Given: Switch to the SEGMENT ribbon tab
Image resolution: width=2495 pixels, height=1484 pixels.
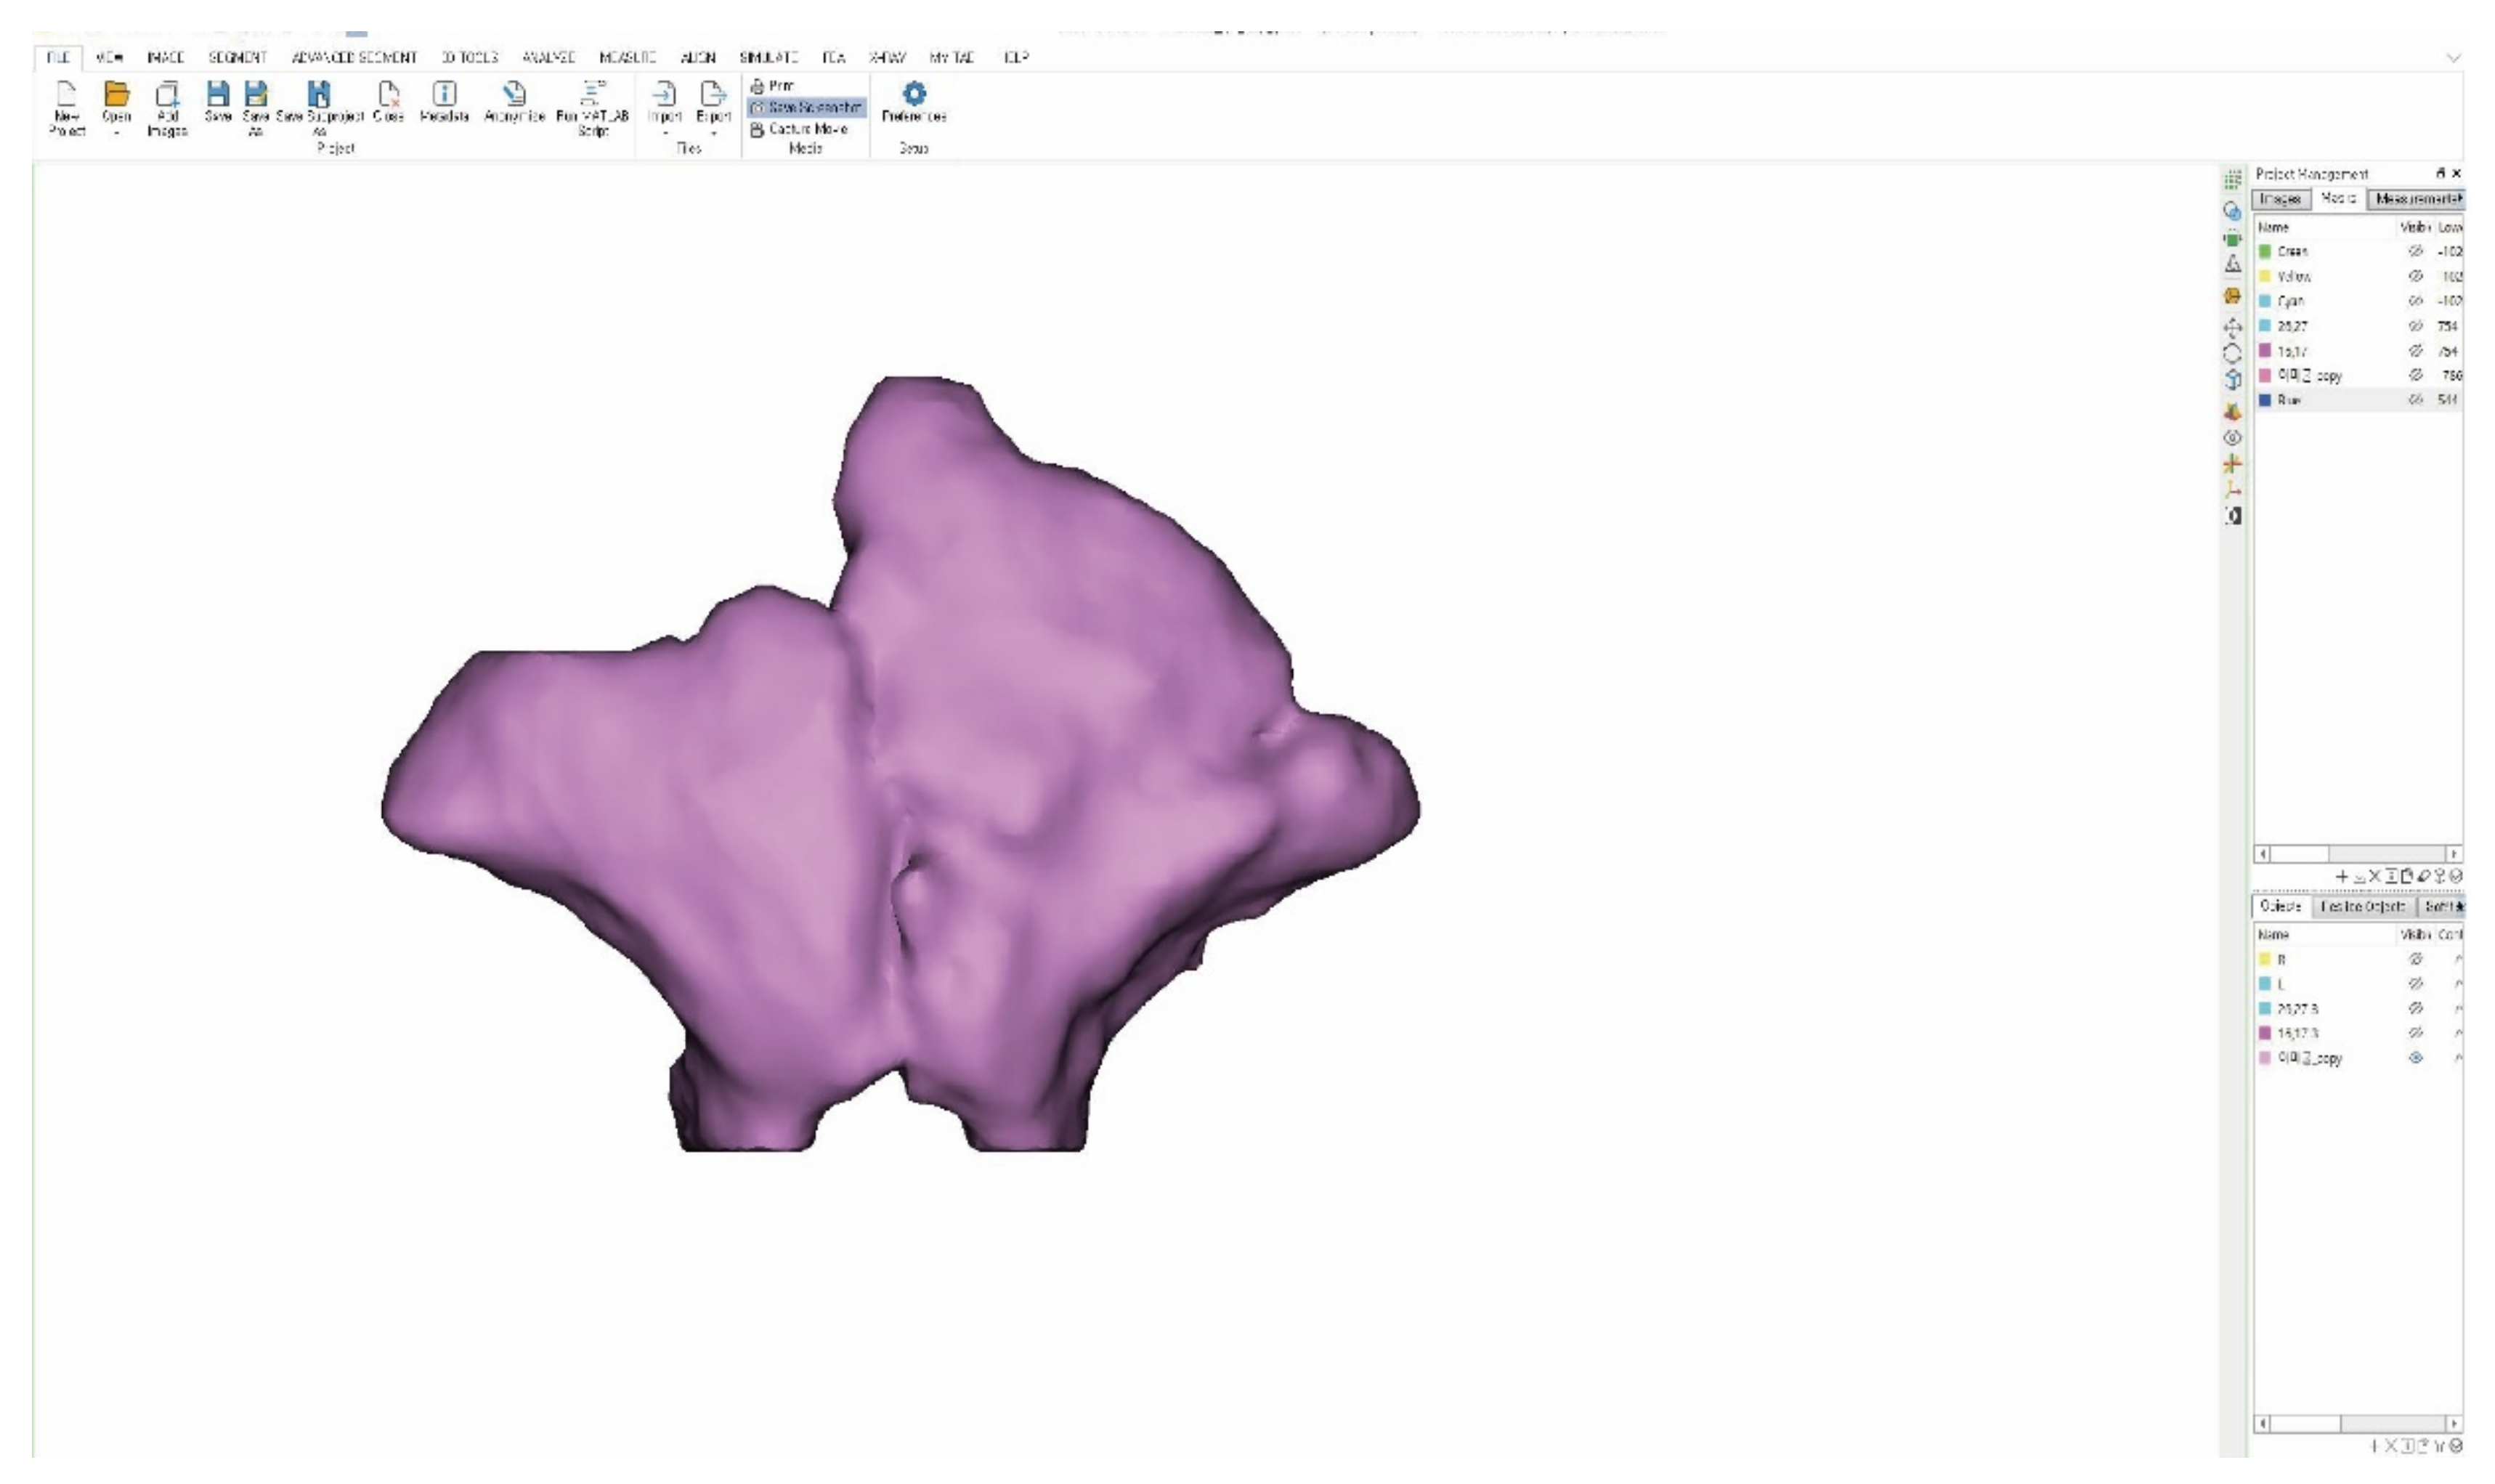Looking at the screenshot, I should point(237,58).
